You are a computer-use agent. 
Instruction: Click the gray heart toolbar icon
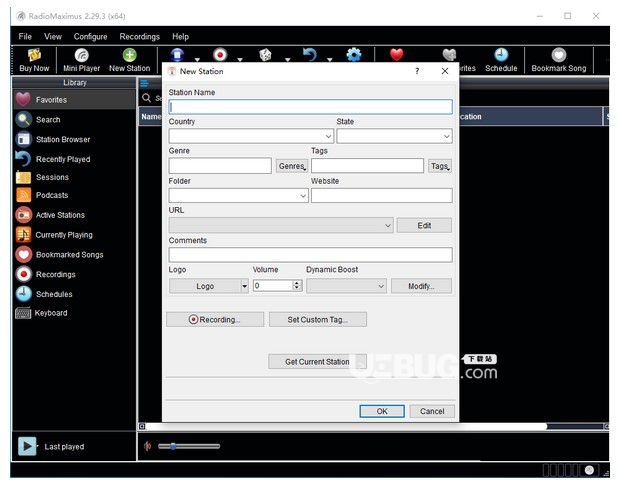pyautogui.click(x=449, y=54)
